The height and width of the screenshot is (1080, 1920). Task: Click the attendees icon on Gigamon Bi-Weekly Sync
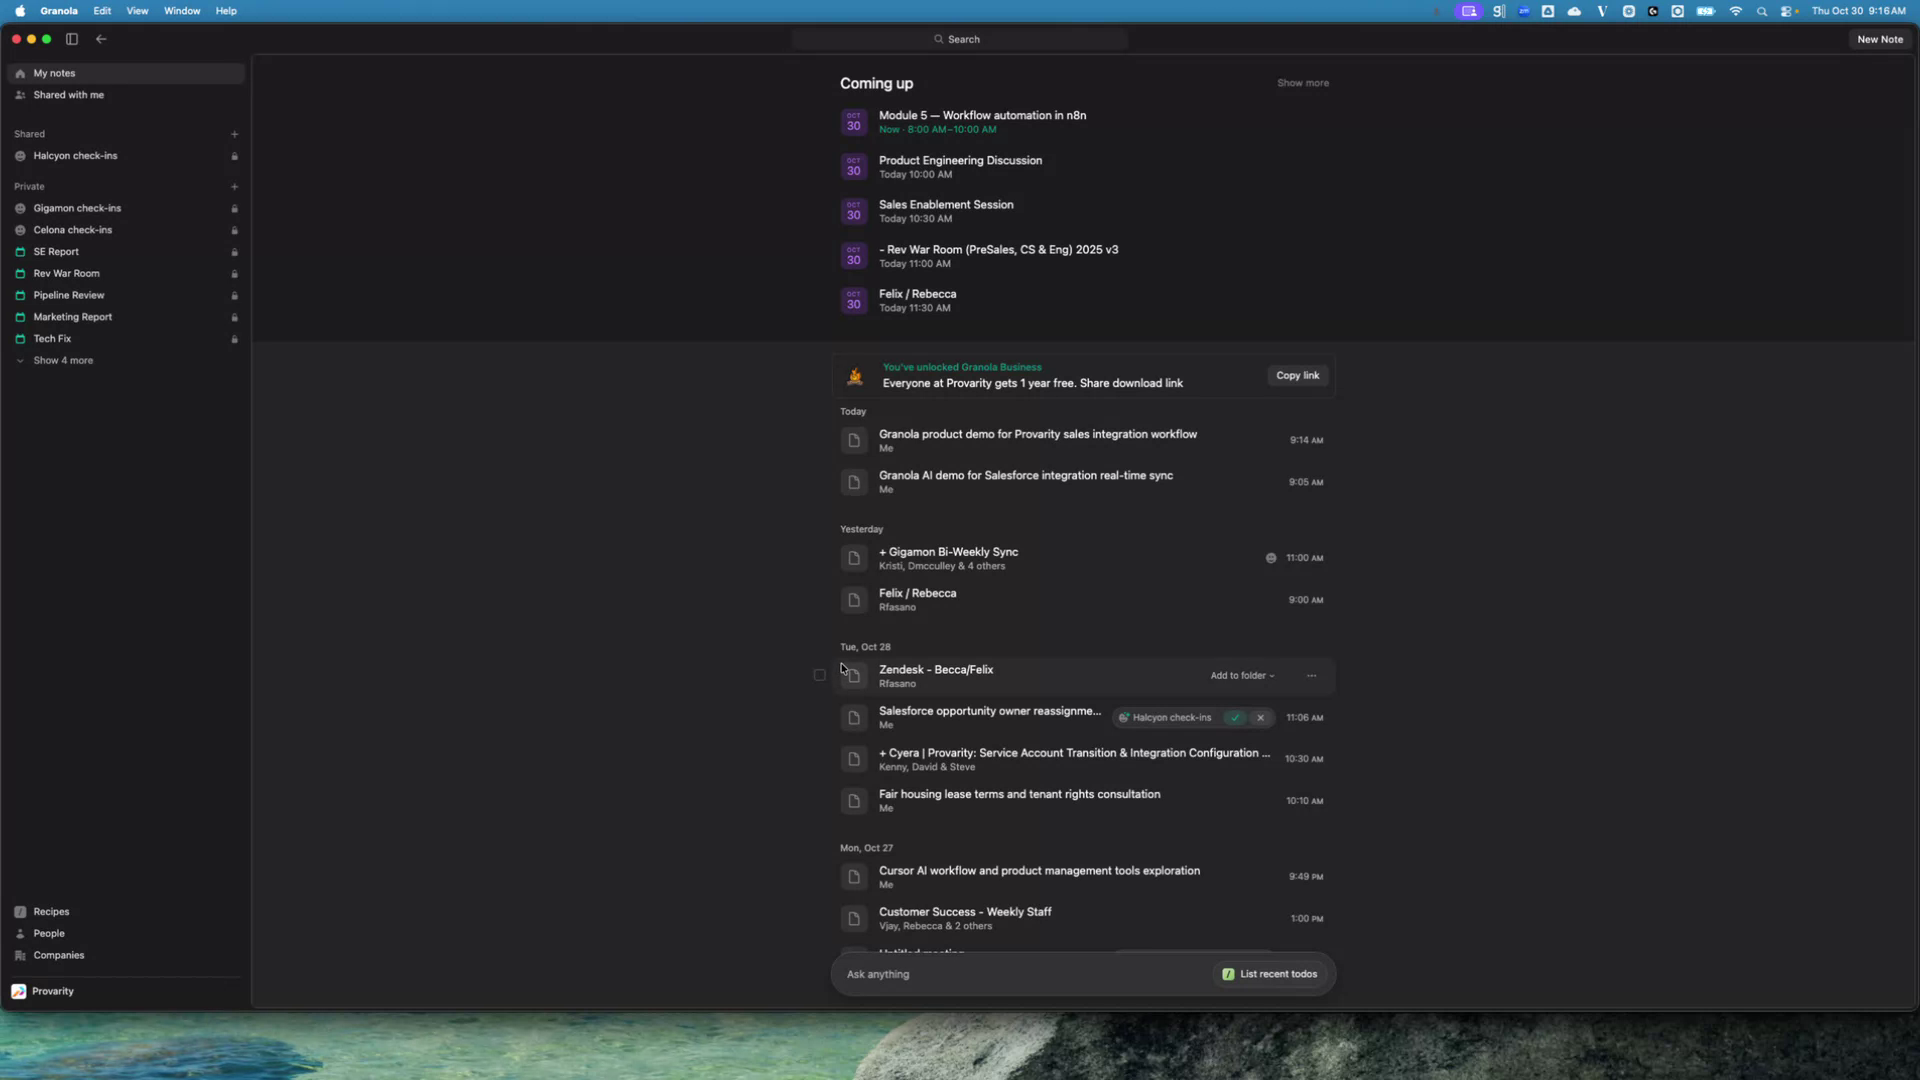pos(1271,558)
